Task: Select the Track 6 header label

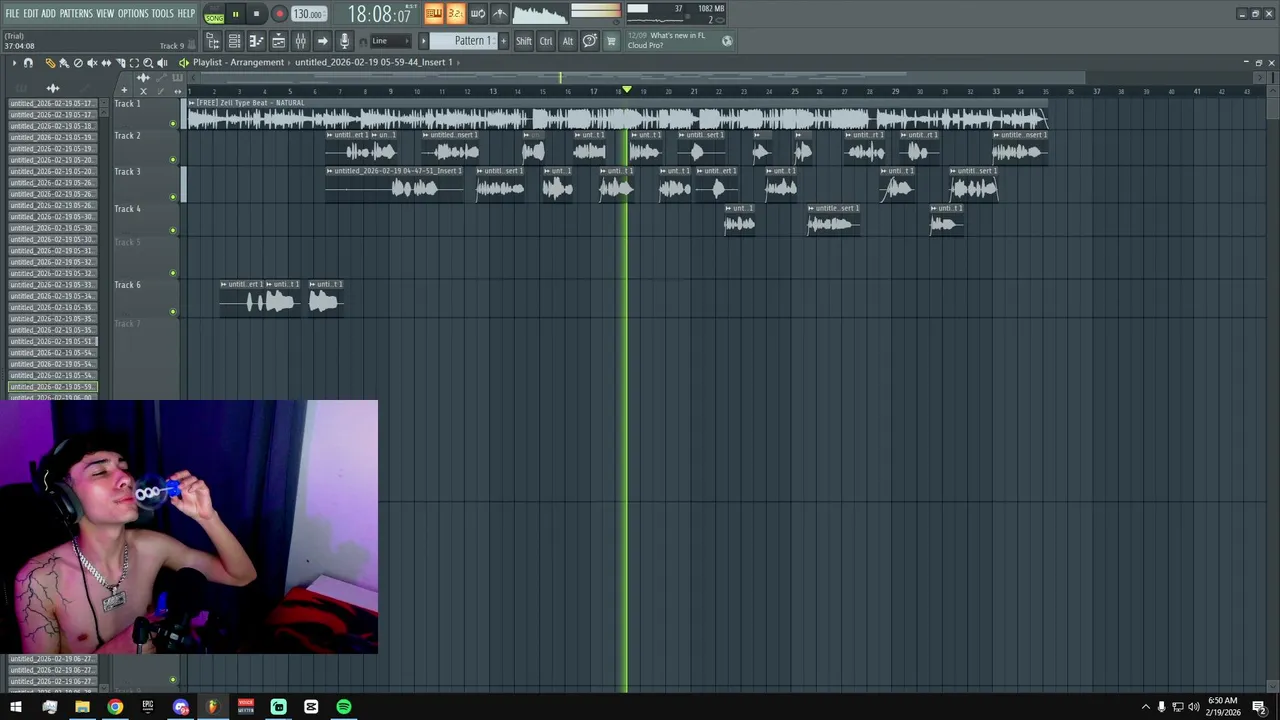Action: pos(127,285)
